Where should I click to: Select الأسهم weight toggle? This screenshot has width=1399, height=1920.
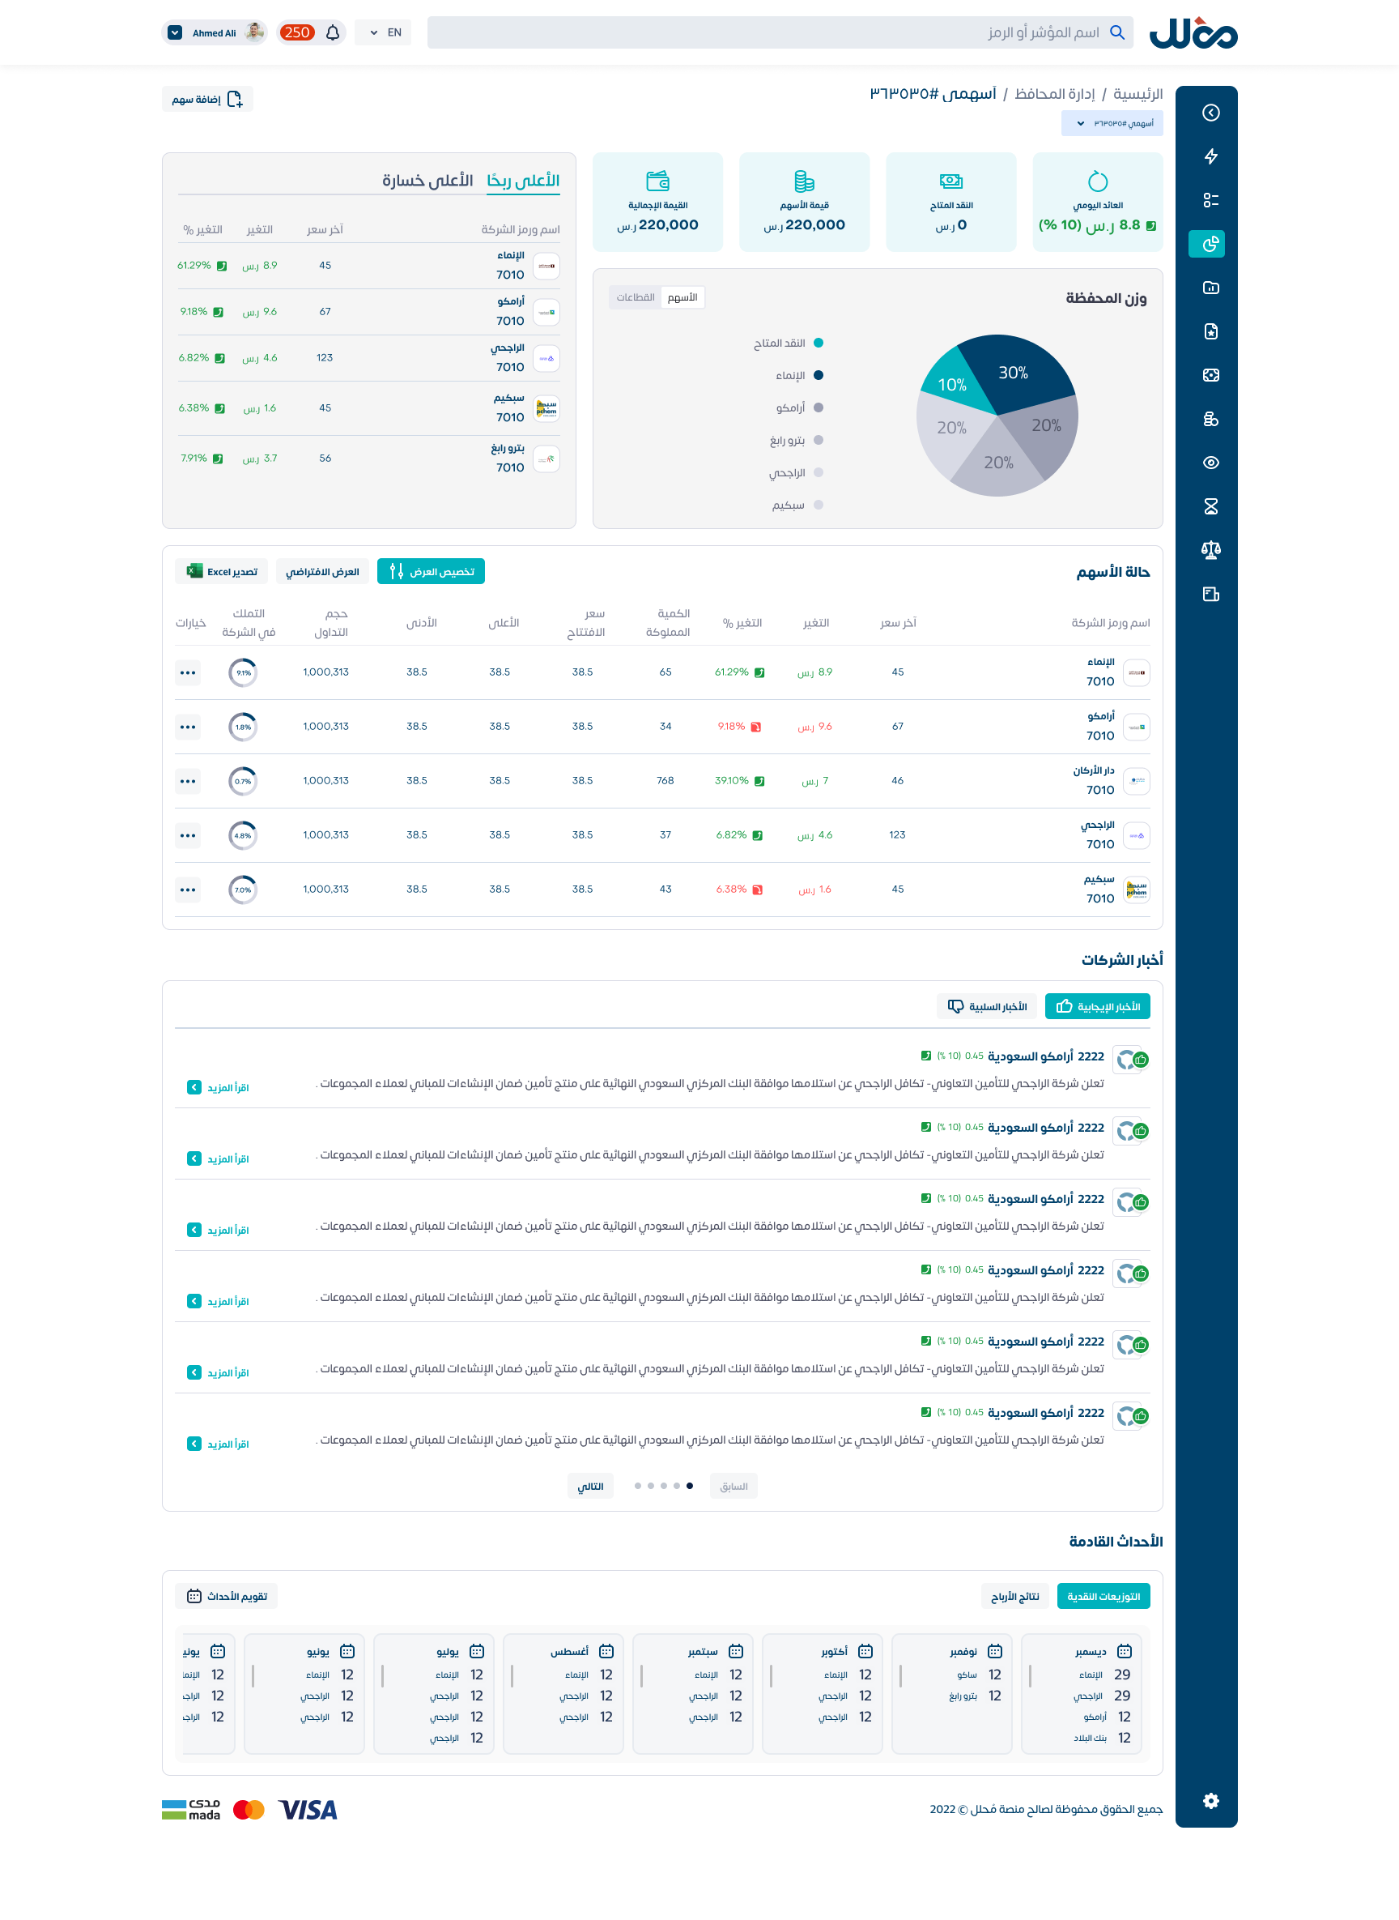tap(683, 298)
